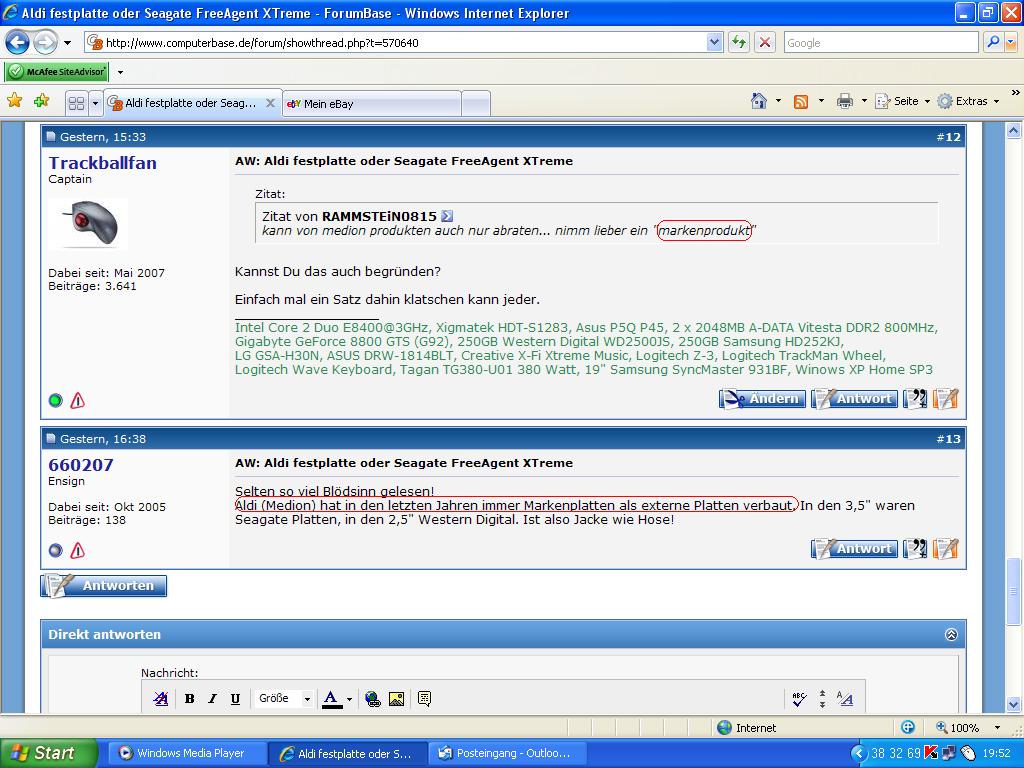The image size is (1024, 768).
Task: Click the switch editor mode A/A icon
Action: pos(844,699)
